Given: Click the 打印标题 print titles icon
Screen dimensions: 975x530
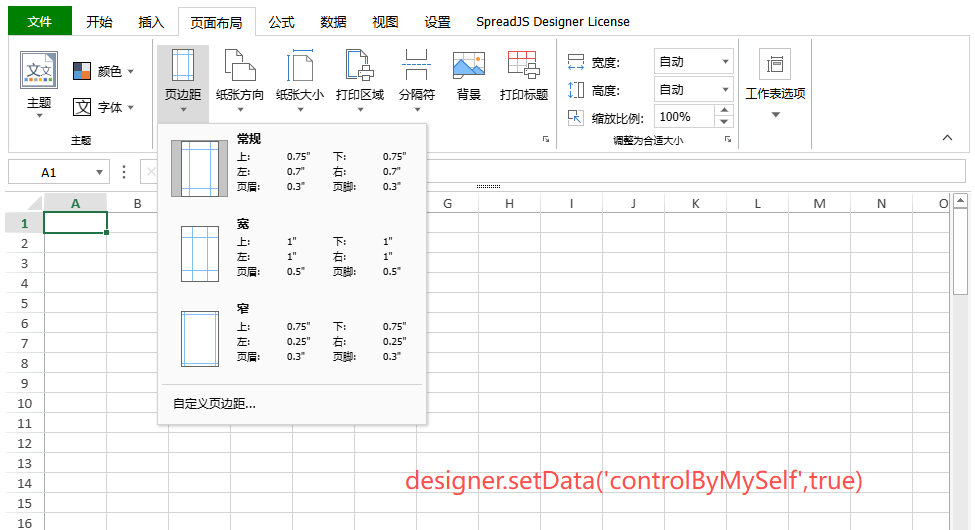Looking at the screenshot, I should tap(524, 65).
